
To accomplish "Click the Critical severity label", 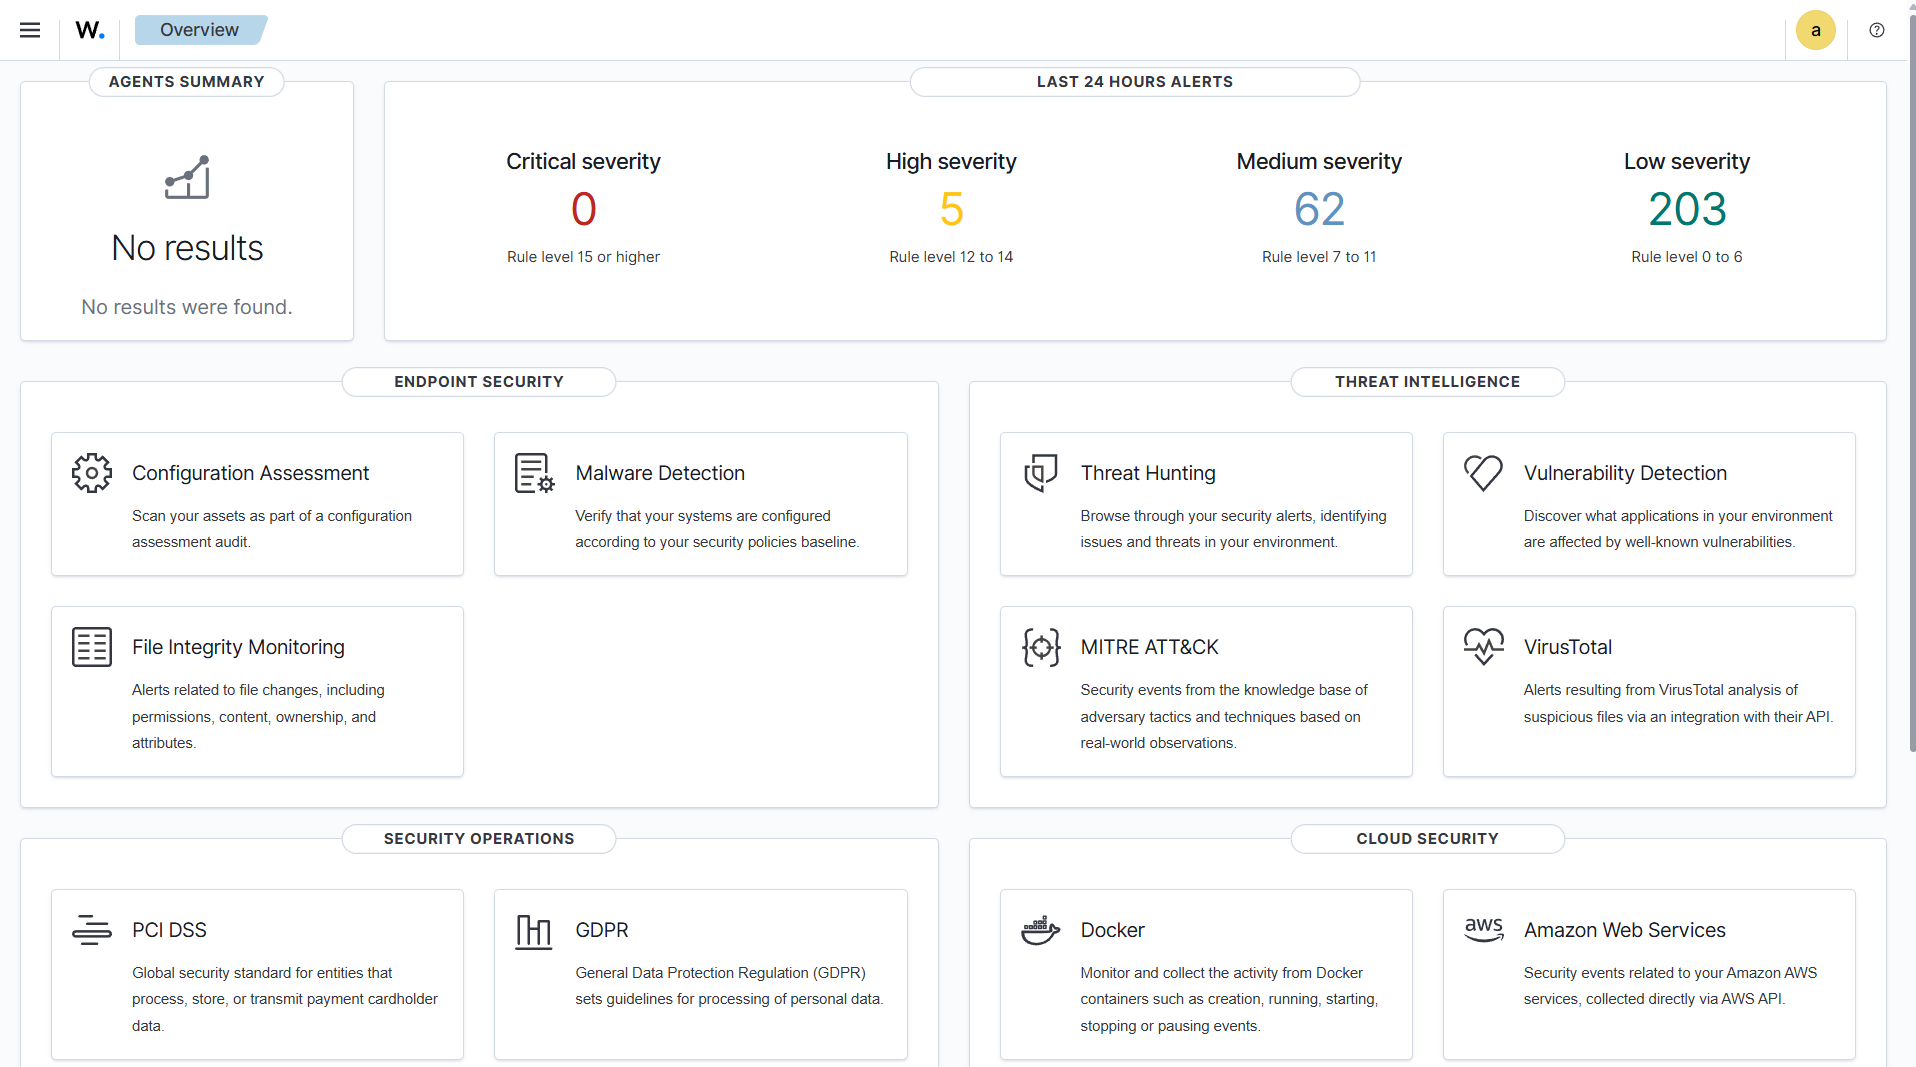I will click(583, 161).
